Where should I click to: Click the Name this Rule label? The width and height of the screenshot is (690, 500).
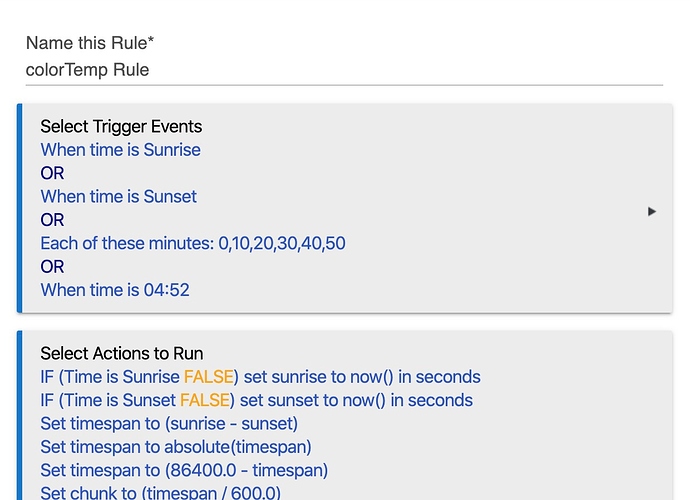[90, 43]
